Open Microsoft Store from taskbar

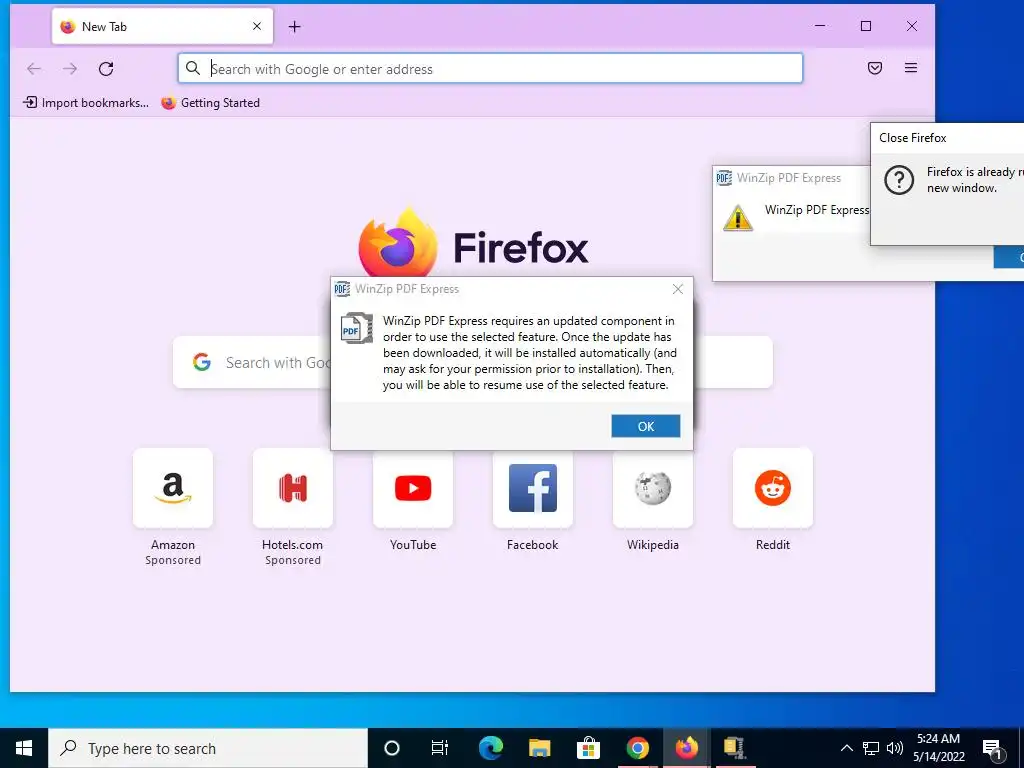tap(588, 748)
